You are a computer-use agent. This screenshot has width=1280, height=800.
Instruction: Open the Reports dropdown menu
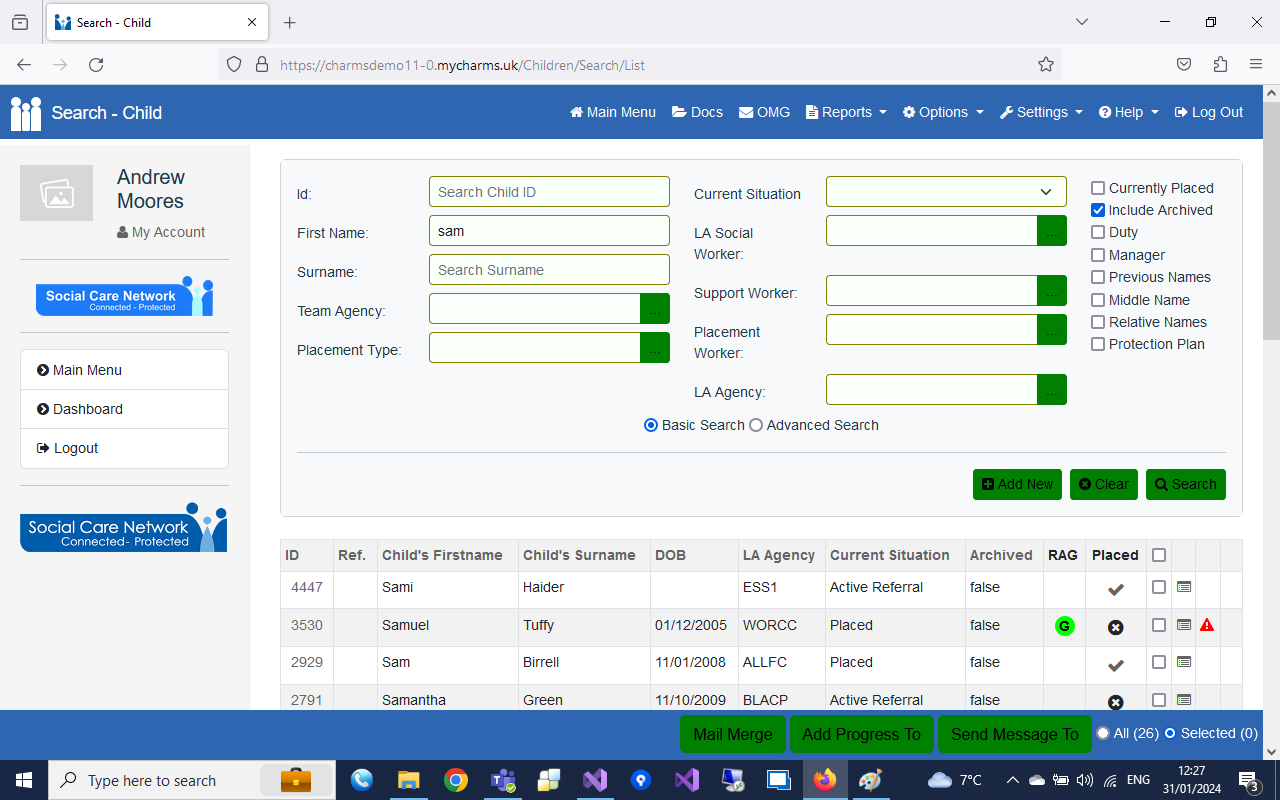846,112
